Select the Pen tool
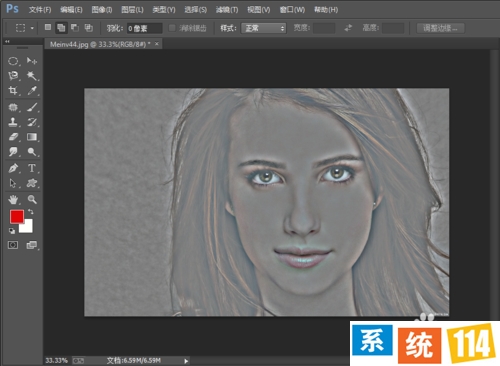 click(x=13, y=168)
